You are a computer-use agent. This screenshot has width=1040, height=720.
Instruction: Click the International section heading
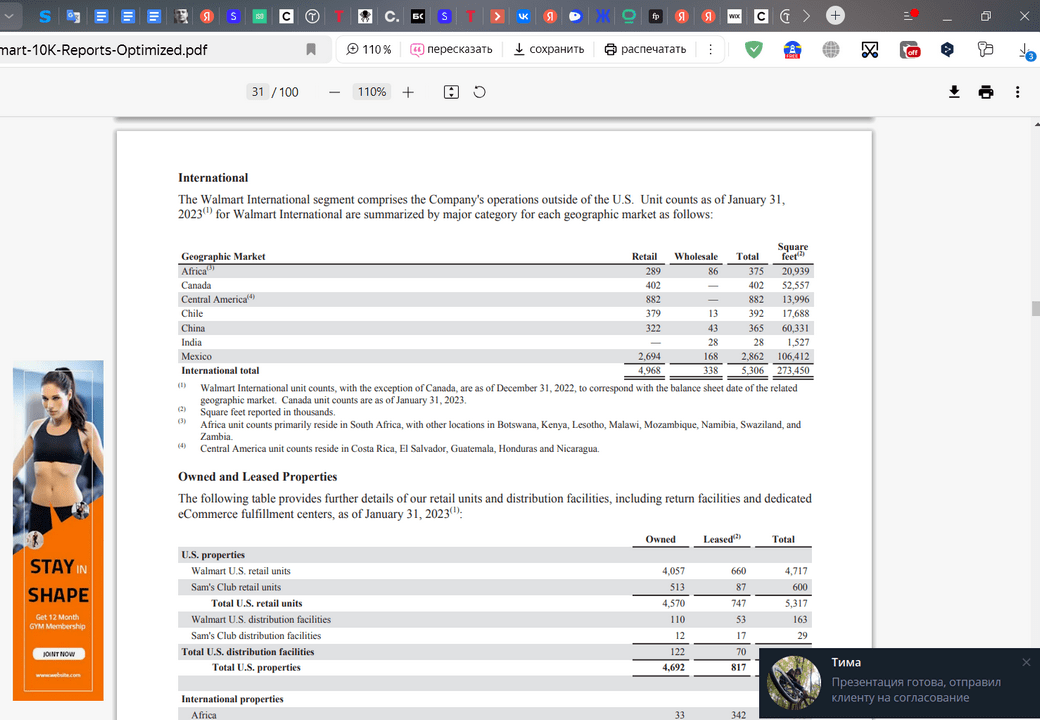pyautogui.click(x=213, y=178)
